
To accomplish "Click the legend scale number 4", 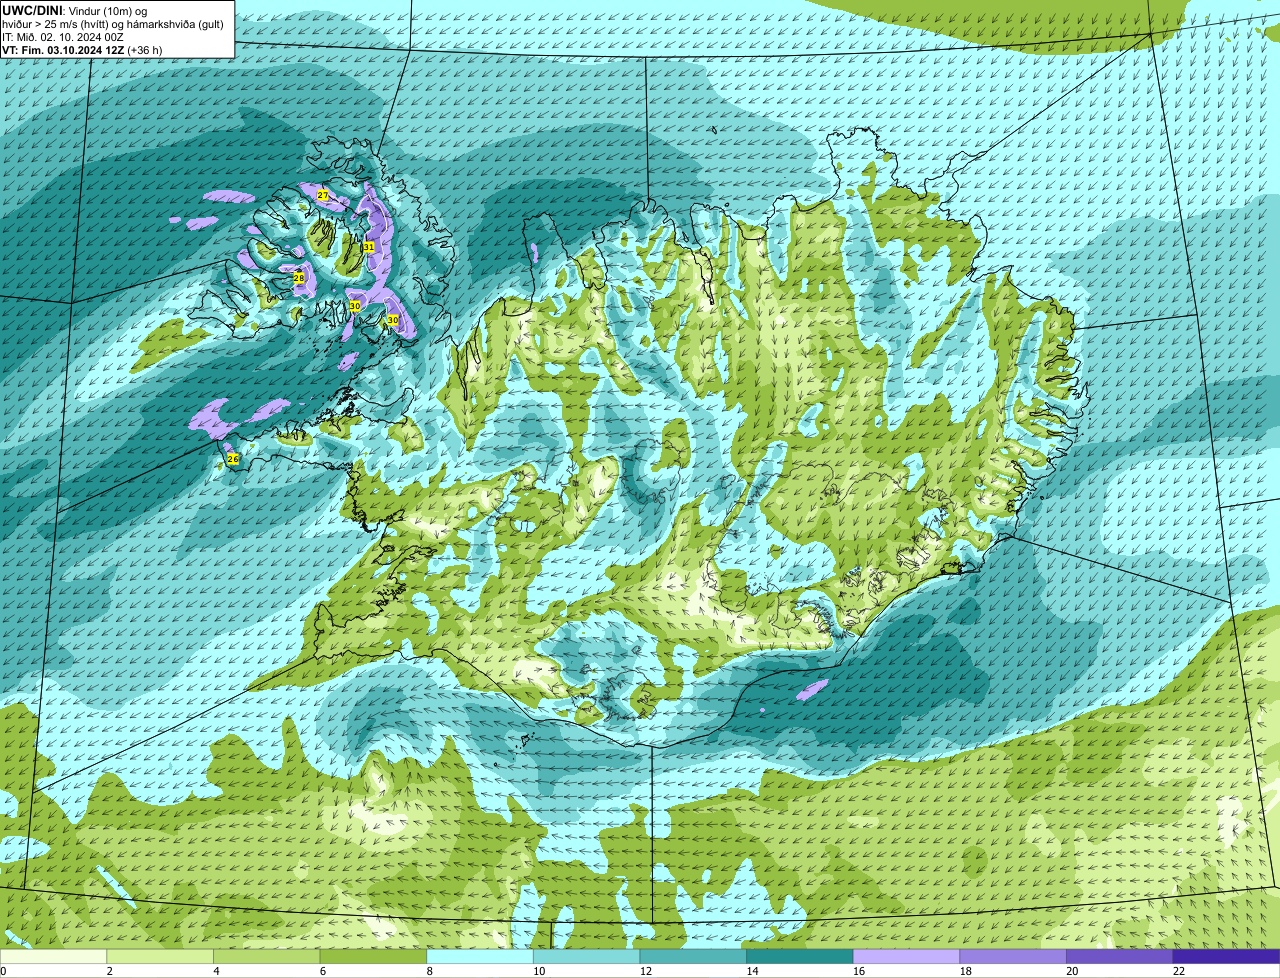I will click(216, 971).
